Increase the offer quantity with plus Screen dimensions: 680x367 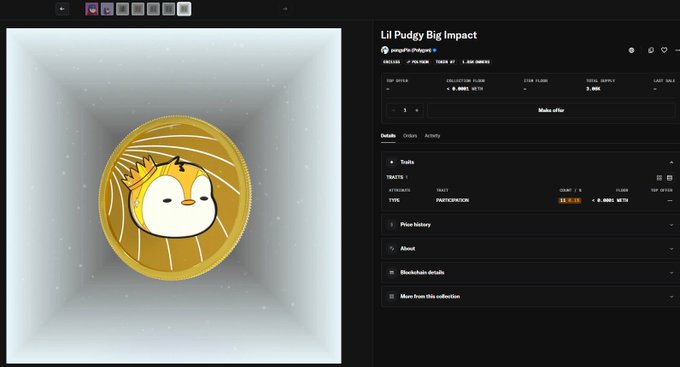pyautogui.click(x=417, y=110)
